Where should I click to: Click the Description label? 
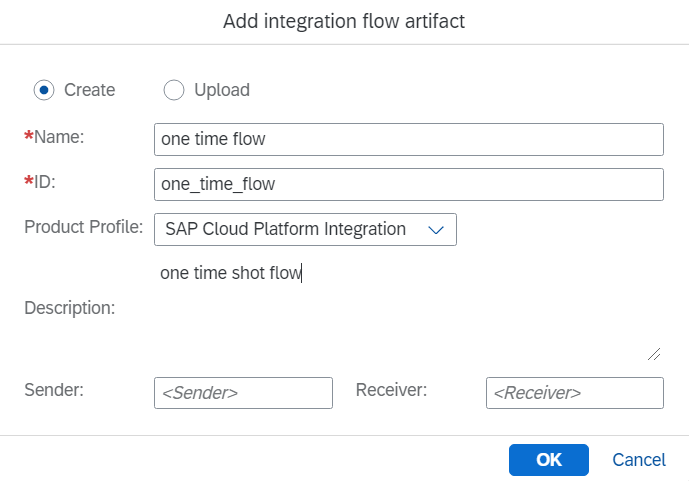click(x=70, y=307)
